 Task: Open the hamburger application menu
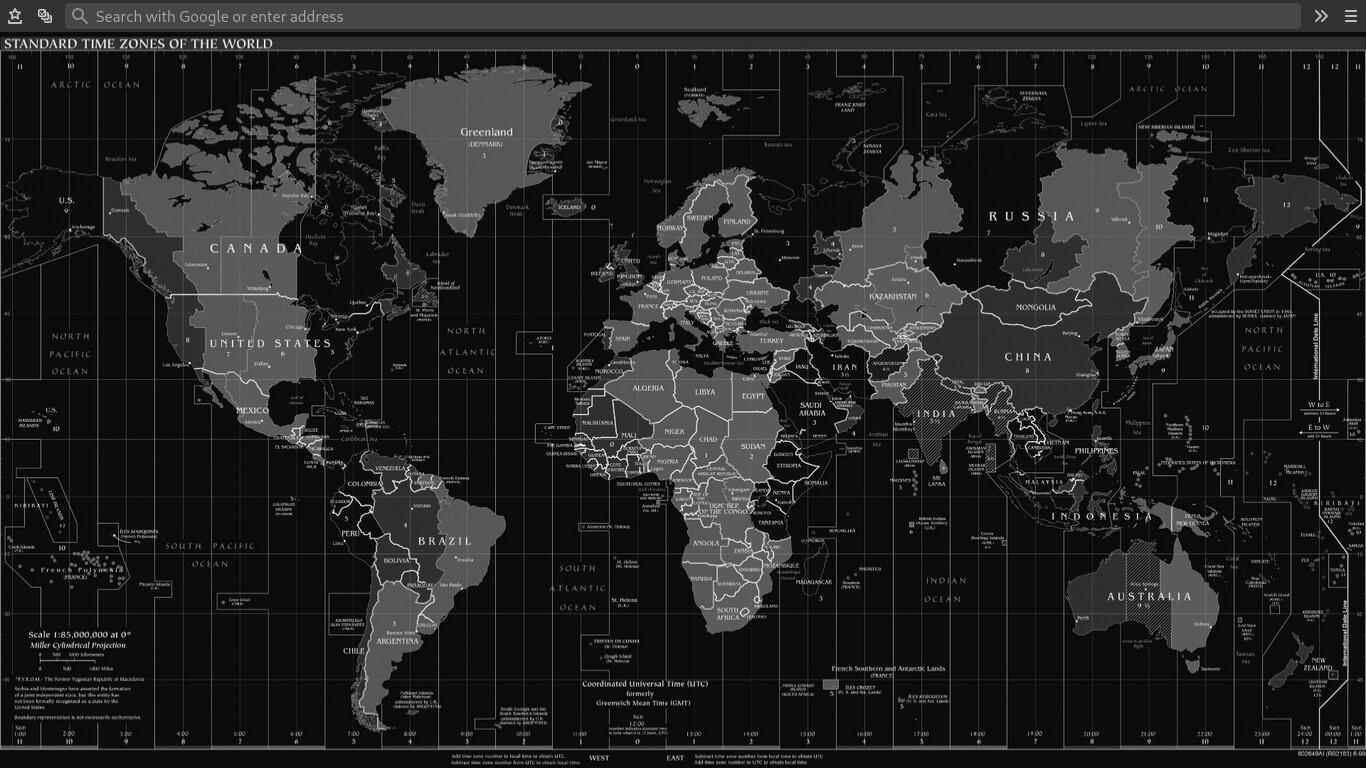click(1350, 16)
